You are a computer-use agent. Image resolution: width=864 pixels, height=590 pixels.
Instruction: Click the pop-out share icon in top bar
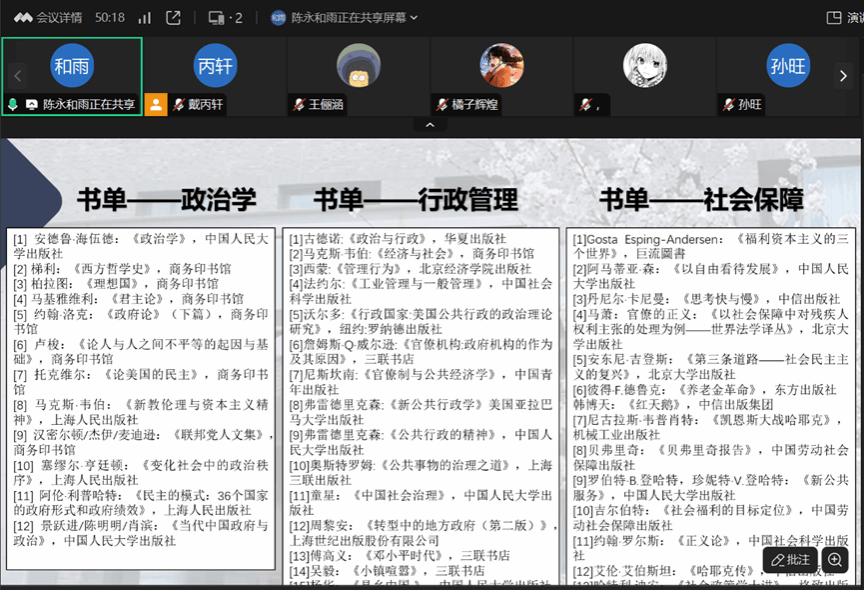coord(173,17)
